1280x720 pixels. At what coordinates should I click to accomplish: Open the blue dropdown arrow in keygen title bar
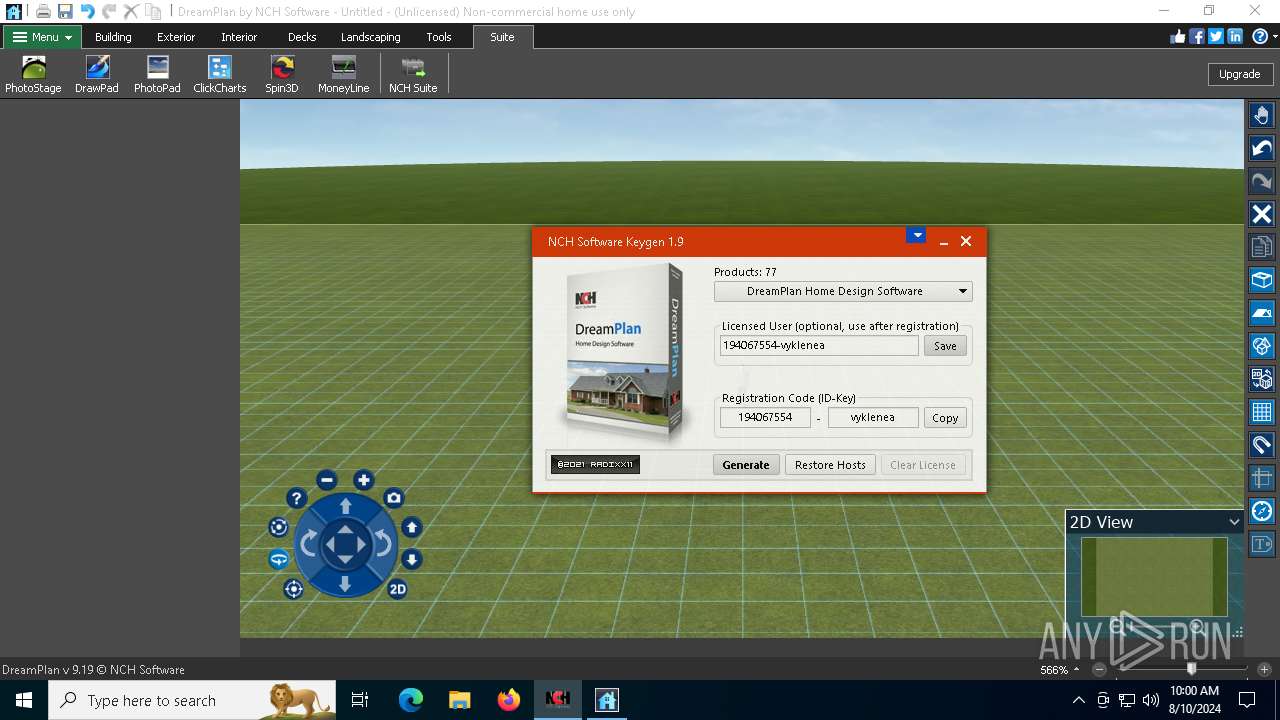click(916, 236)
